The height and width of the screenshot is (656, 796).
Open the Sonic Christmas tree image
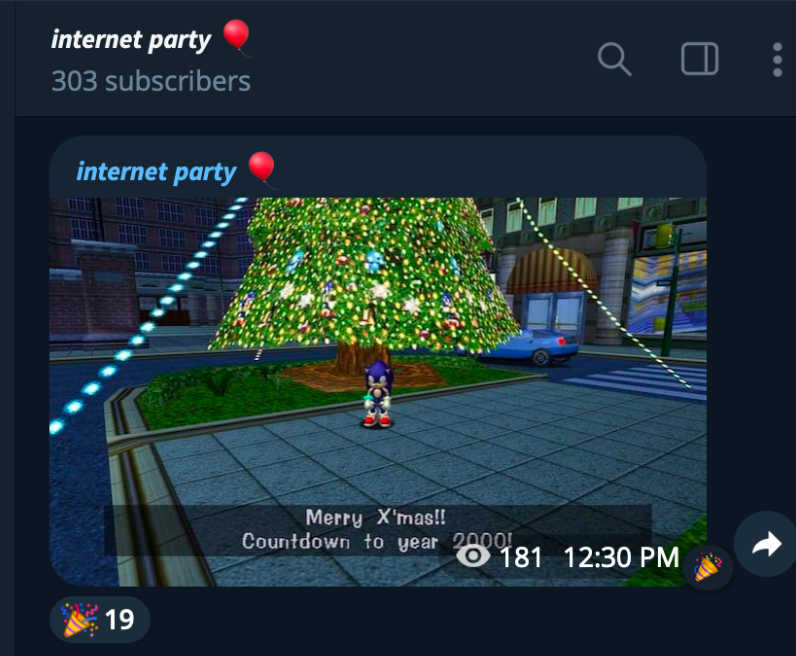[378, 392]
